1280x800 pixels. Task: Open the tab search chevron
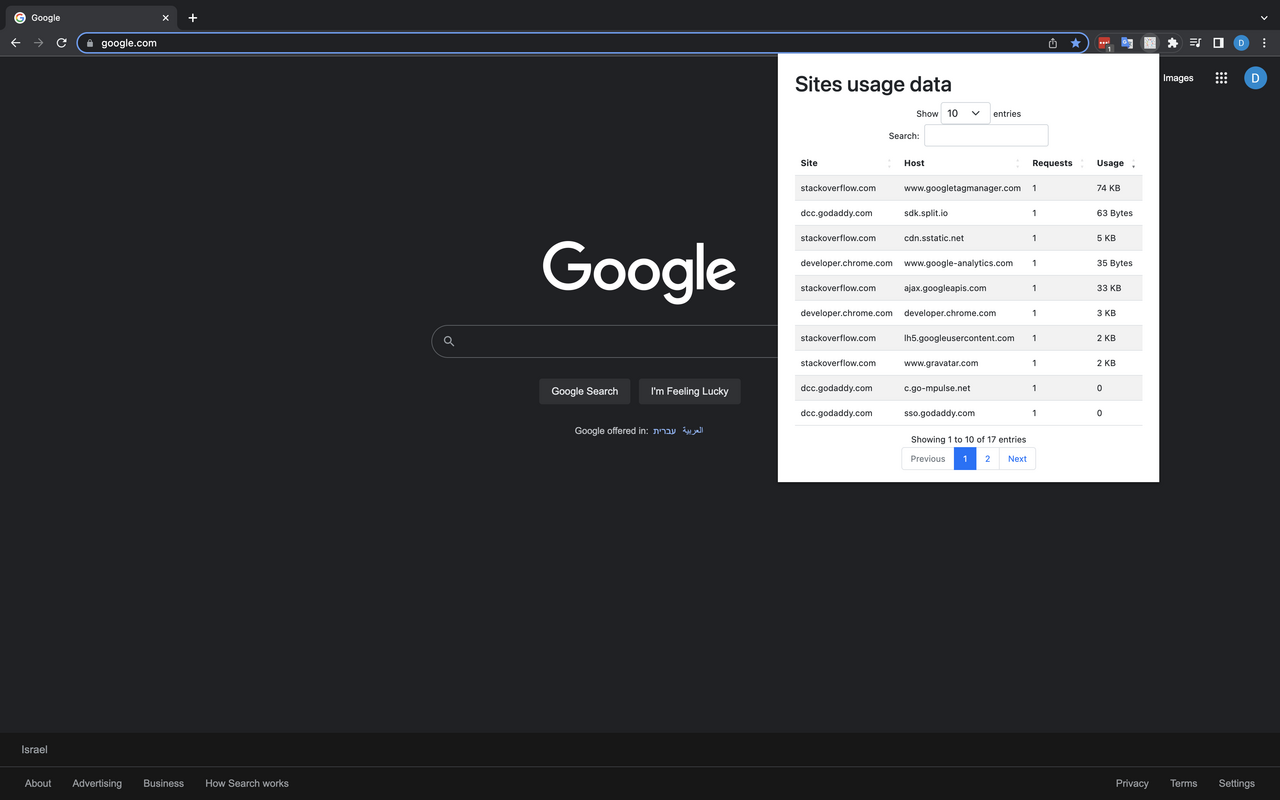pyautogui.click(x=1263, y=17)
